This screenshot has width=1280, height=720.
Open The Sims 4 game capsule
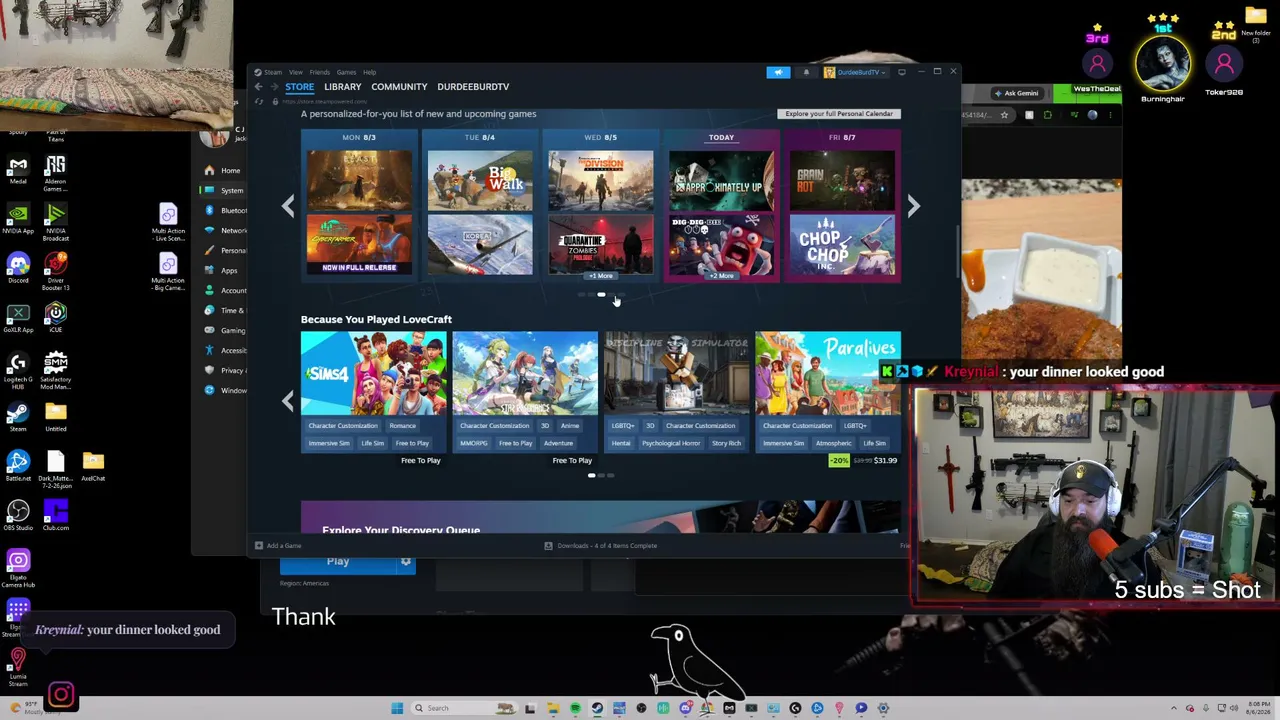coord(374,374)
